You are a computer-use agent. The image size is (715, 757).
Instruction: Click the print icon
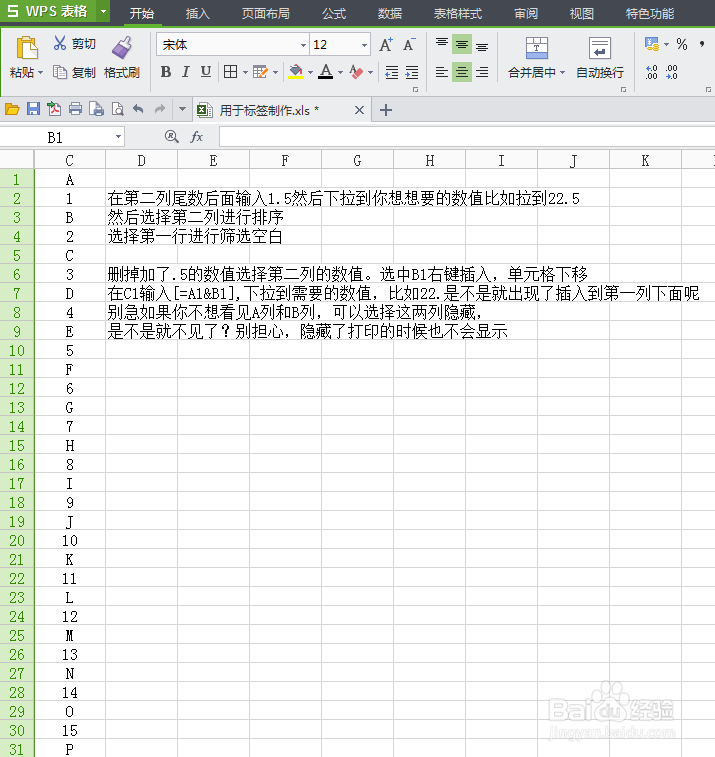pos(75,109)
